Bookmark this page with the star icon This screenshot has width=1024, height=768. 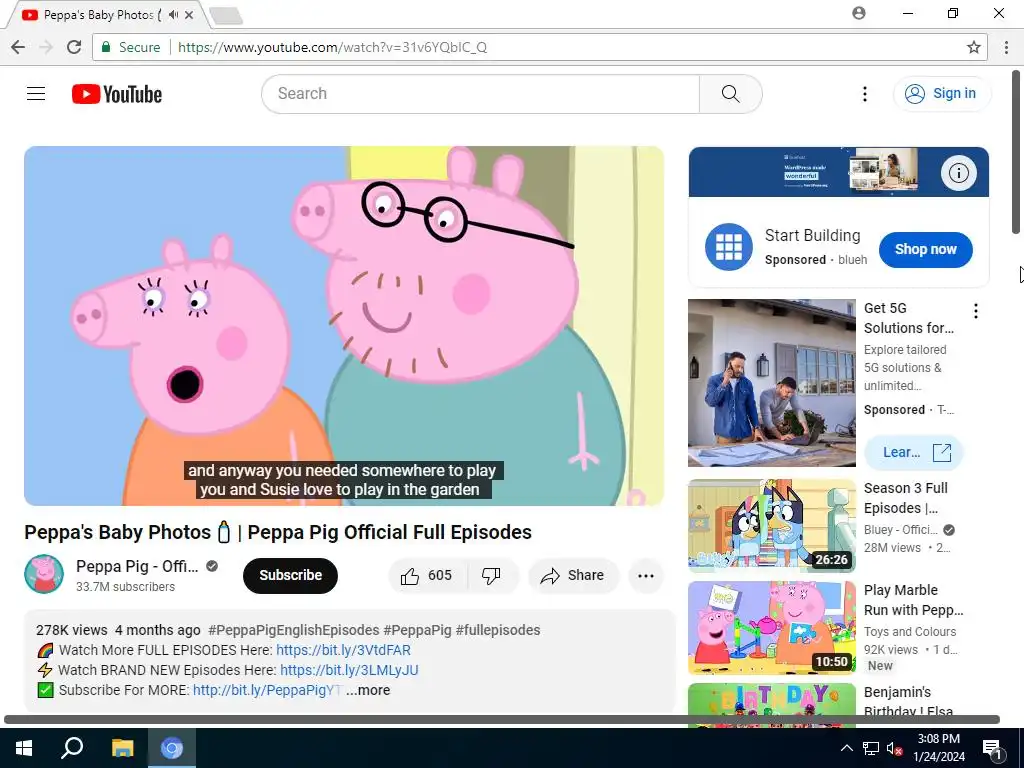click(974, 47)
